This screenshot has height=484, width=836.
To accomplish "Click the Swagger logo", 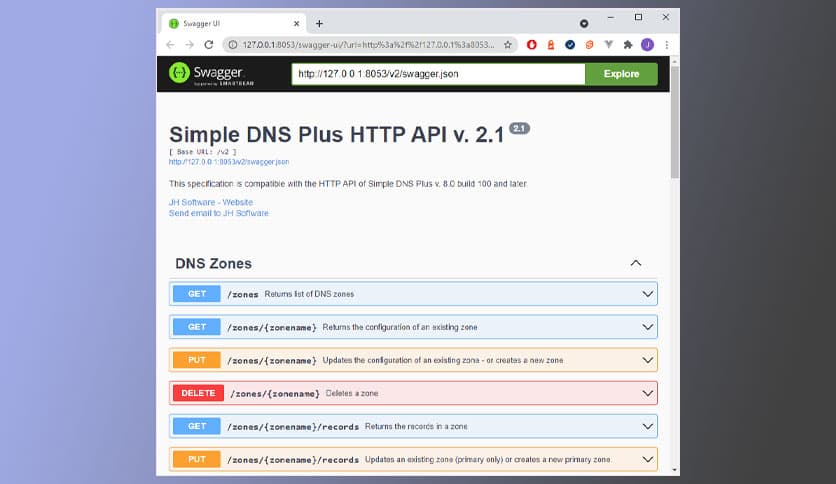I will [x=211, y=74].
